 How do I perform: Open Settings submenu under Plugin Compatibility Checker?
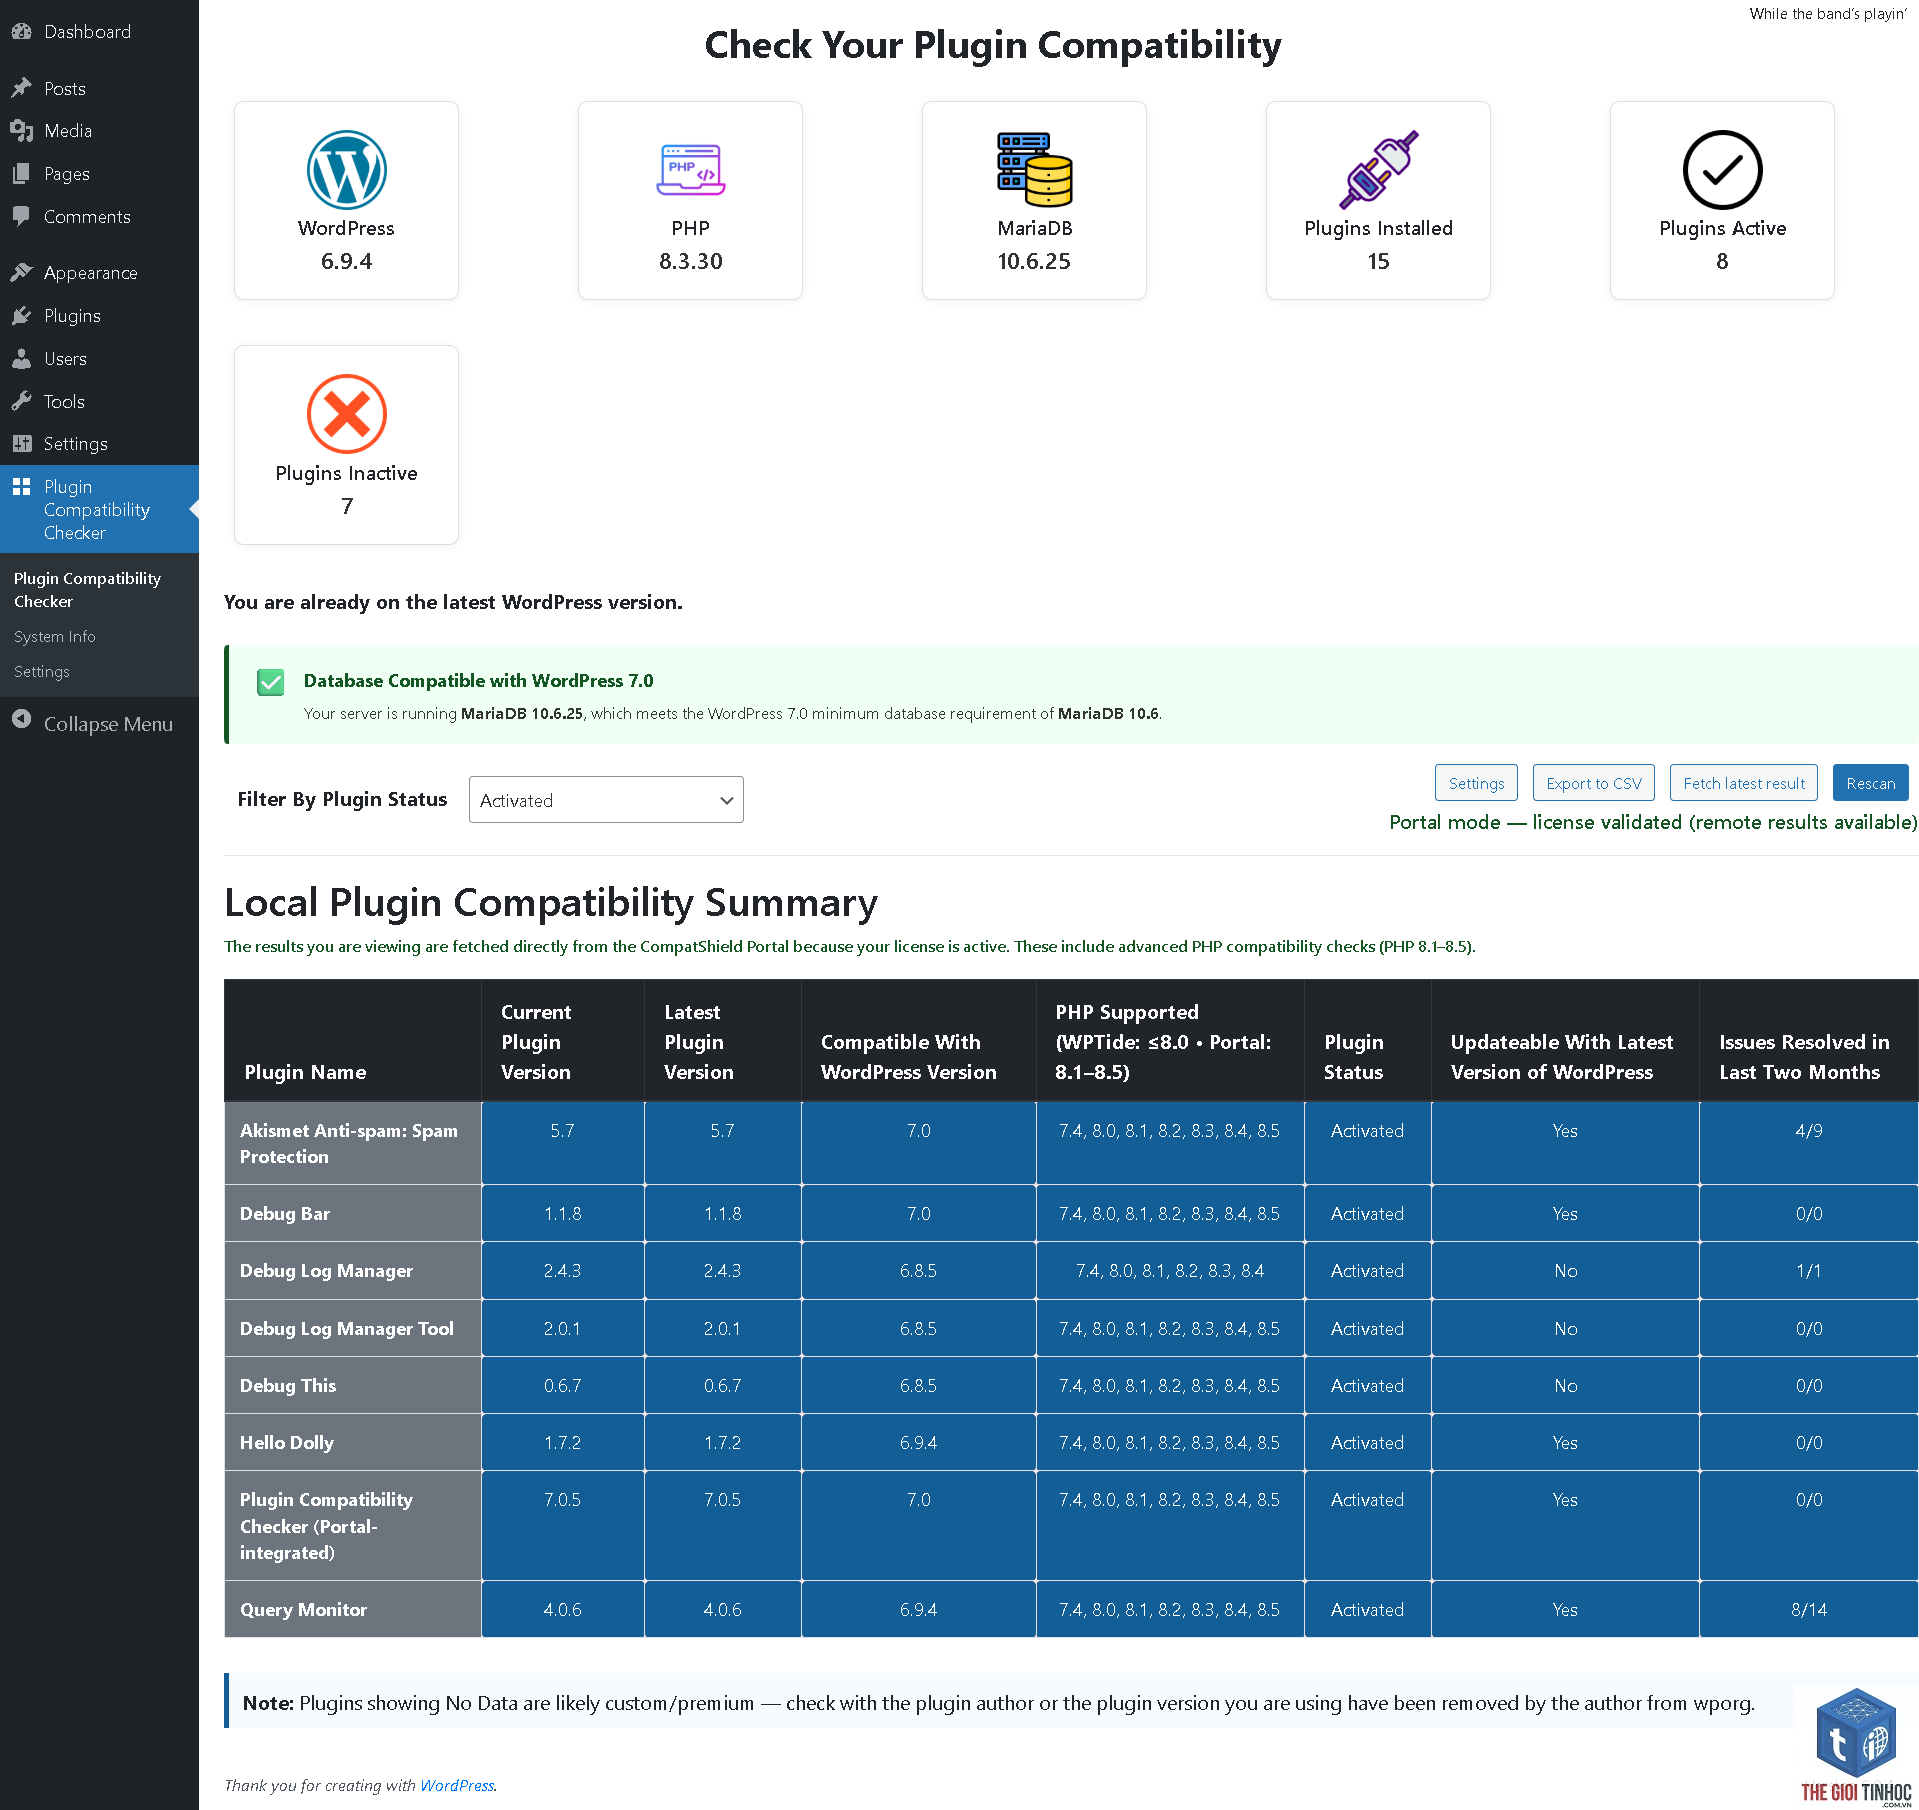[42, 671]
